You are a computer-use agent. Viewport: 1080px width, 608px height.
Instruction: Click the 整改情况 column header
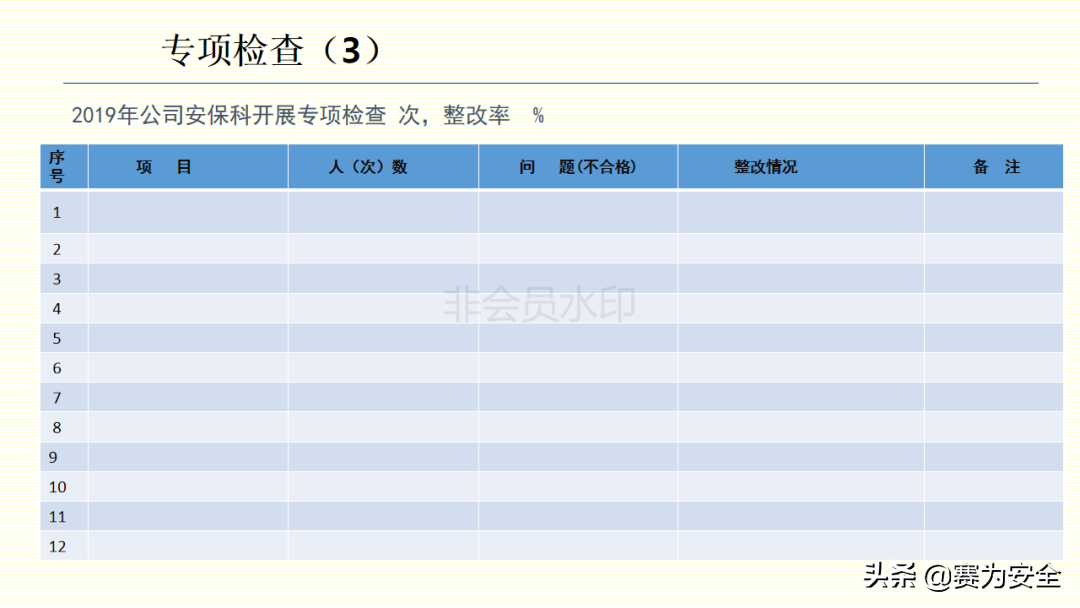coord(801,167)
